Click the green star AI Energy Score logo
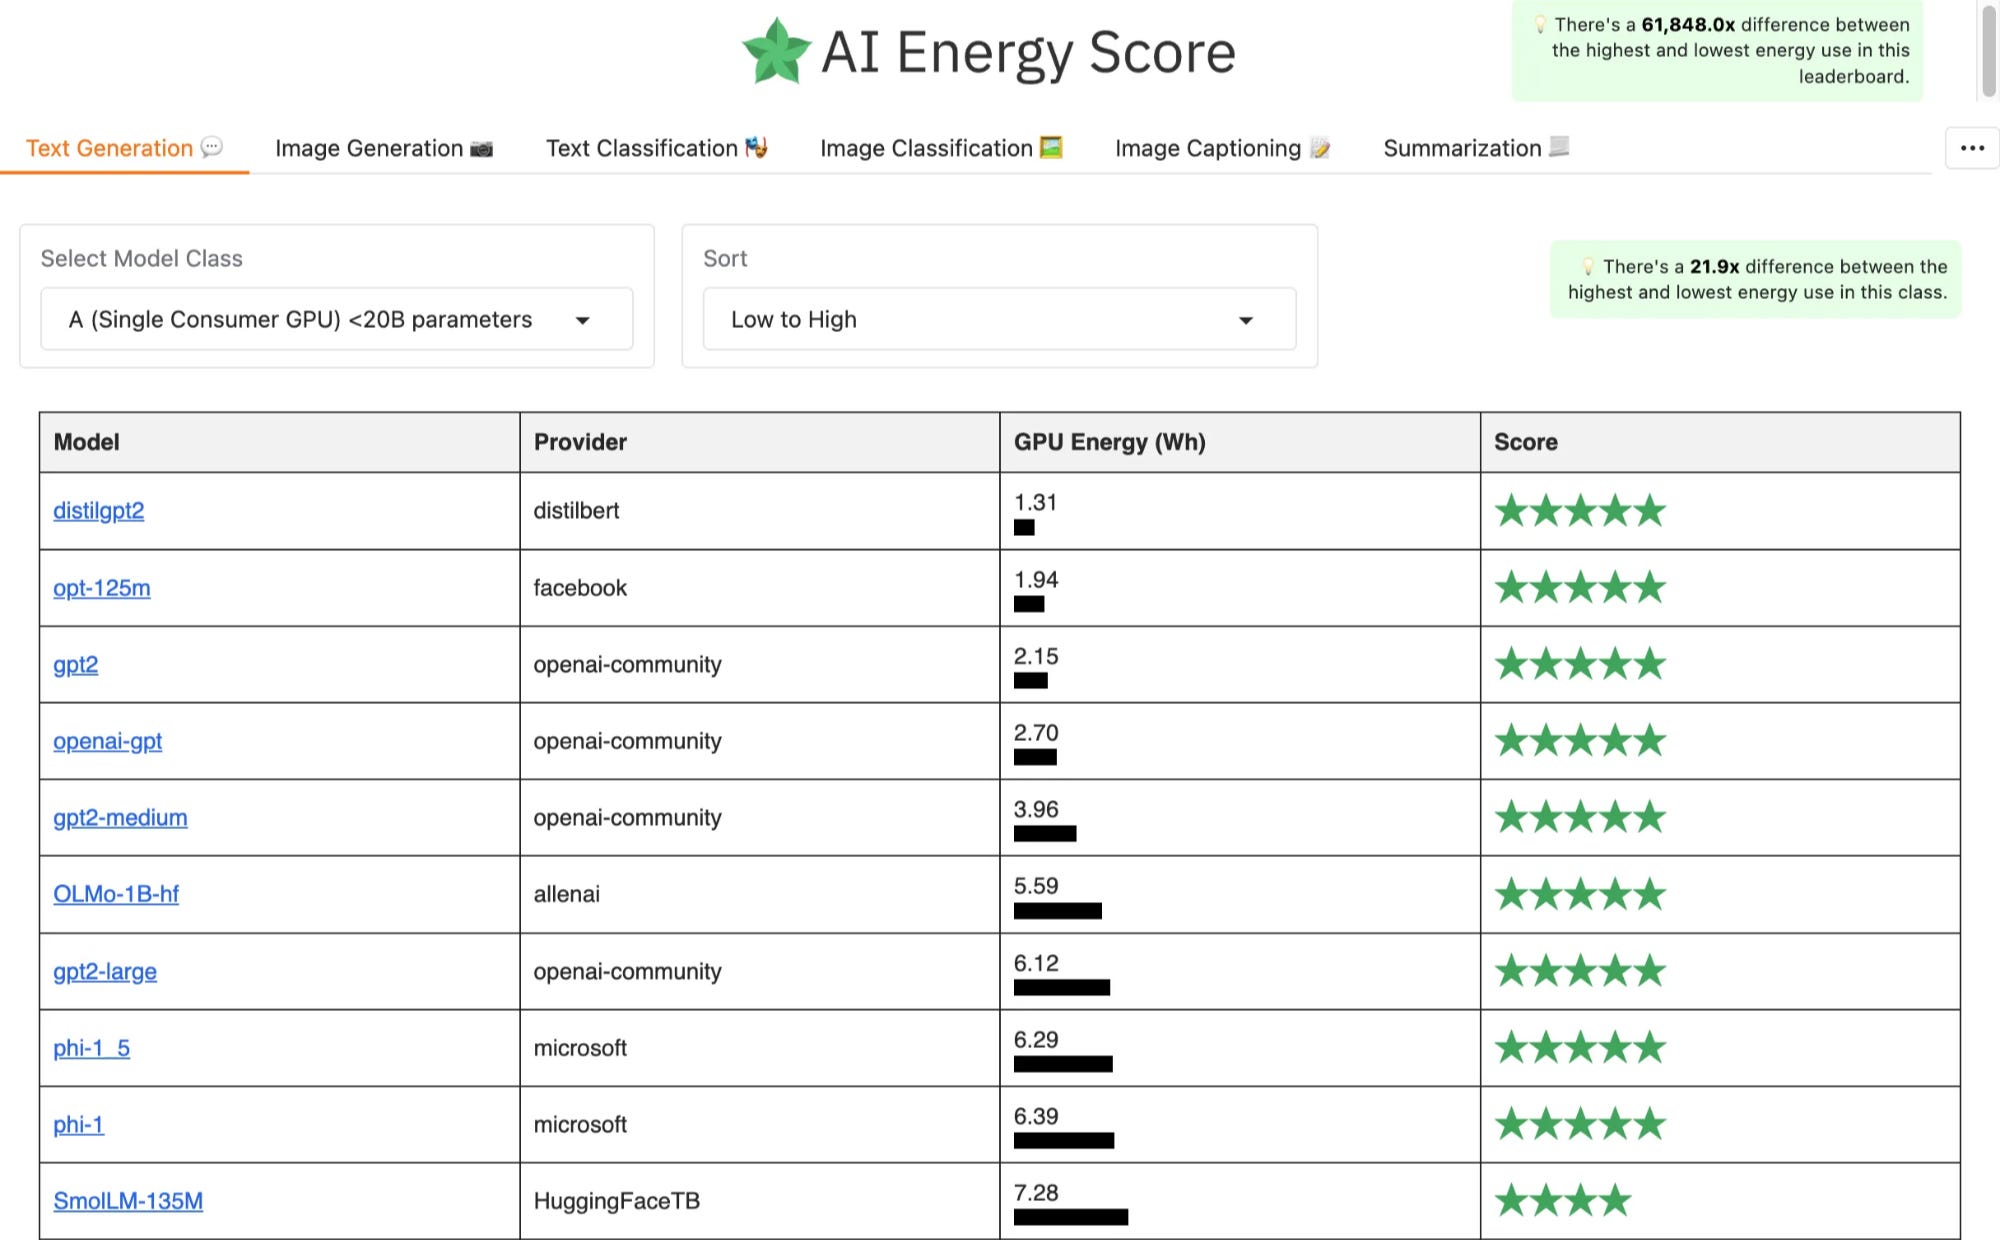 tap(776, 51)
